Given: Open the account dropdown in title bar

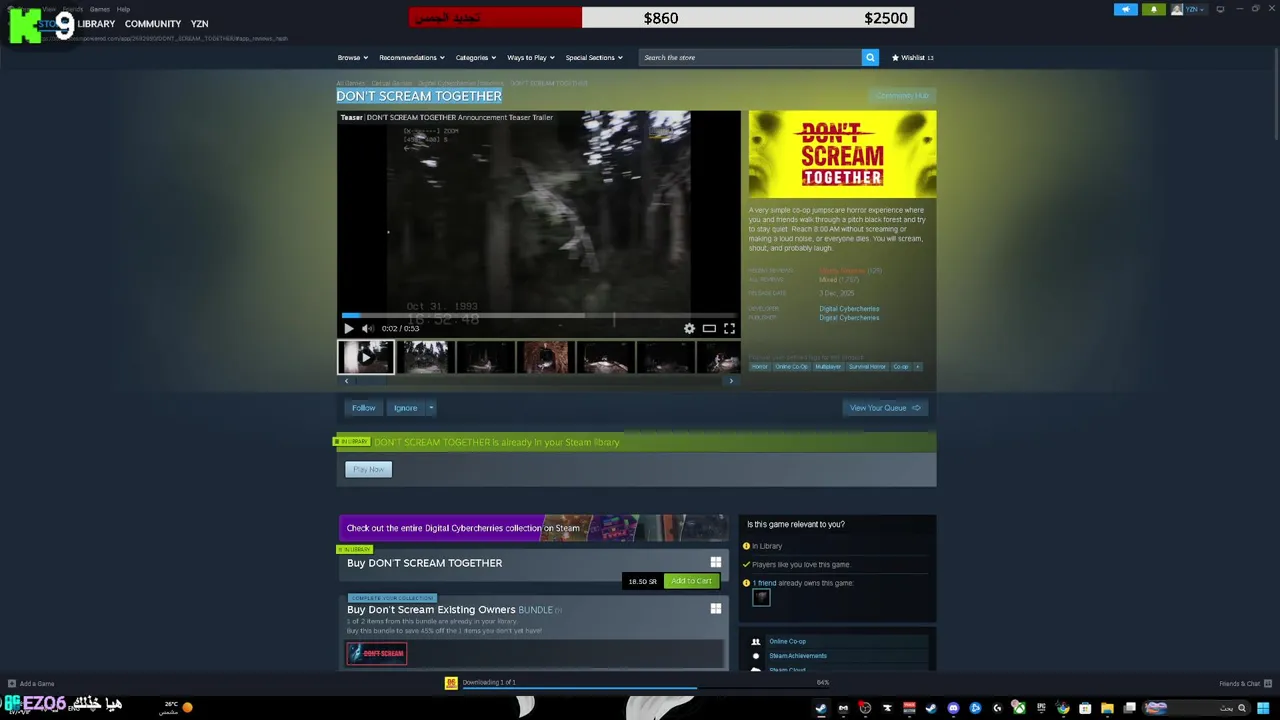Looking at the screenshot, I should pos(1190,9).
